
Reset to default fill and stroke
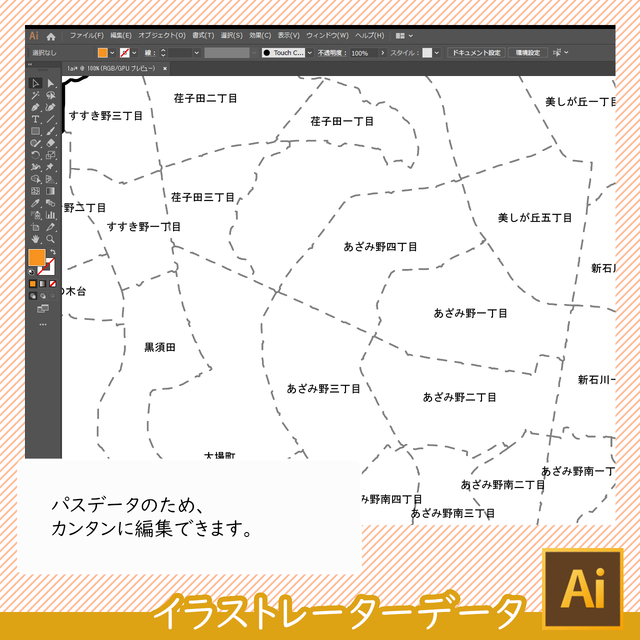coord(31,272)
